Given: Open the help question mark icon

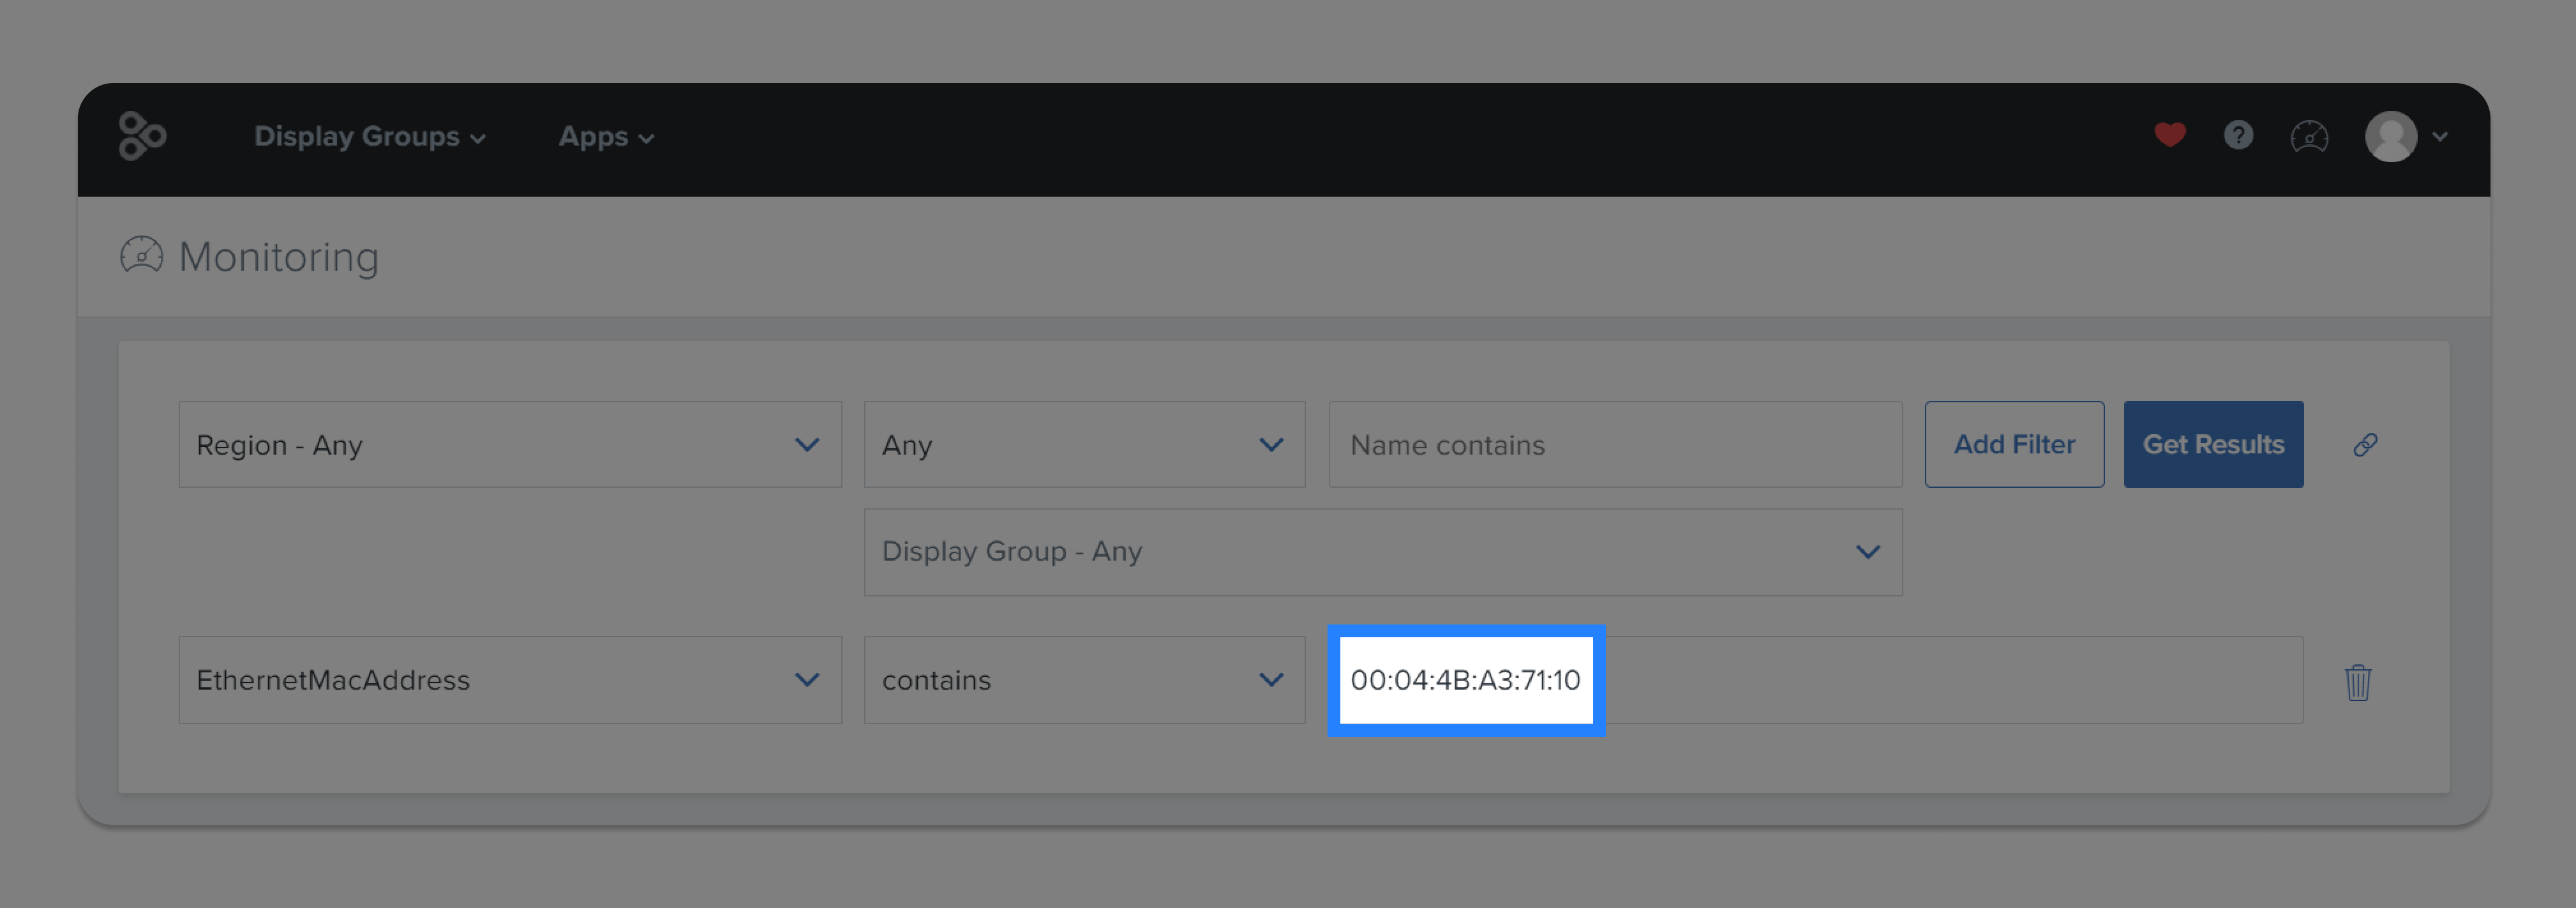Looking at the screenshot, I should coord(2238,135).
